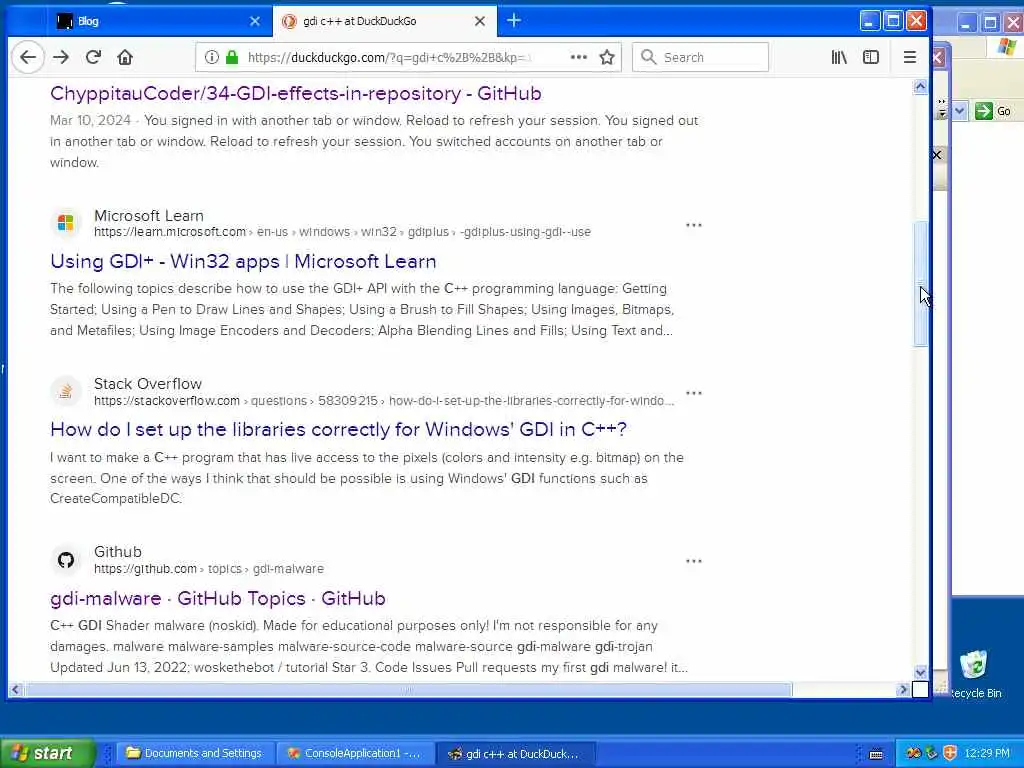Click the browser Search input field
The image size is (1024, 768).
700,57
